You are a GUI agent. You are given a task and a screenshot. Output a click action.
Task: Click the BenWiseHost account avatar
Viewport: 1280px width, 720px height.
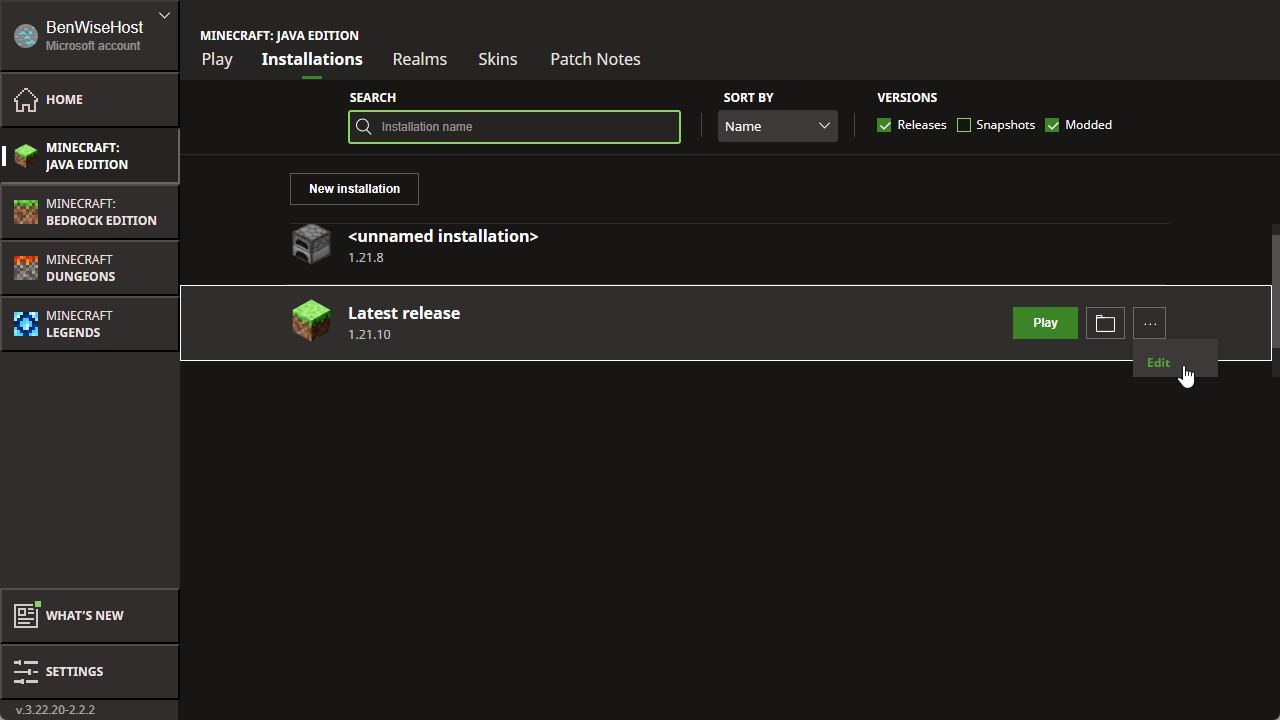click(x=26, y=36)
